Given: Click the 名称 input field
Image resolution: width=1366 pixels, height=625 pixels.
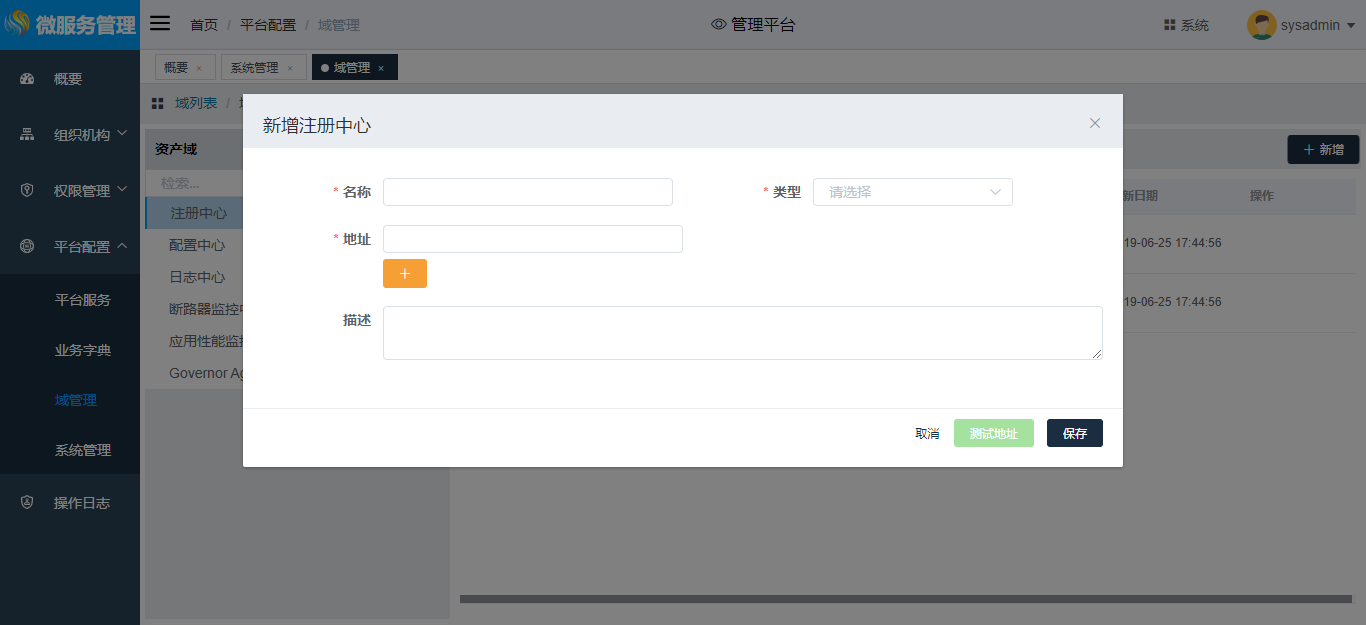Looking at the screenshot, I should (527, 192).
